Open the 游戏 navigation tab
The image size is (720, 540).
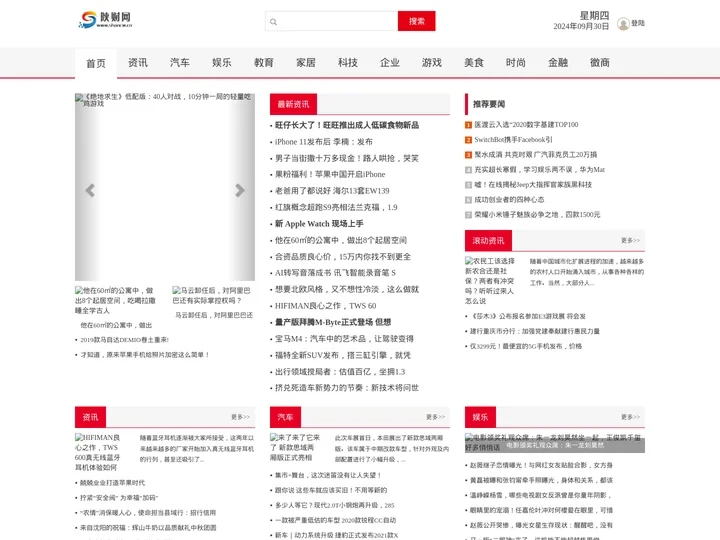coord(432,62)
